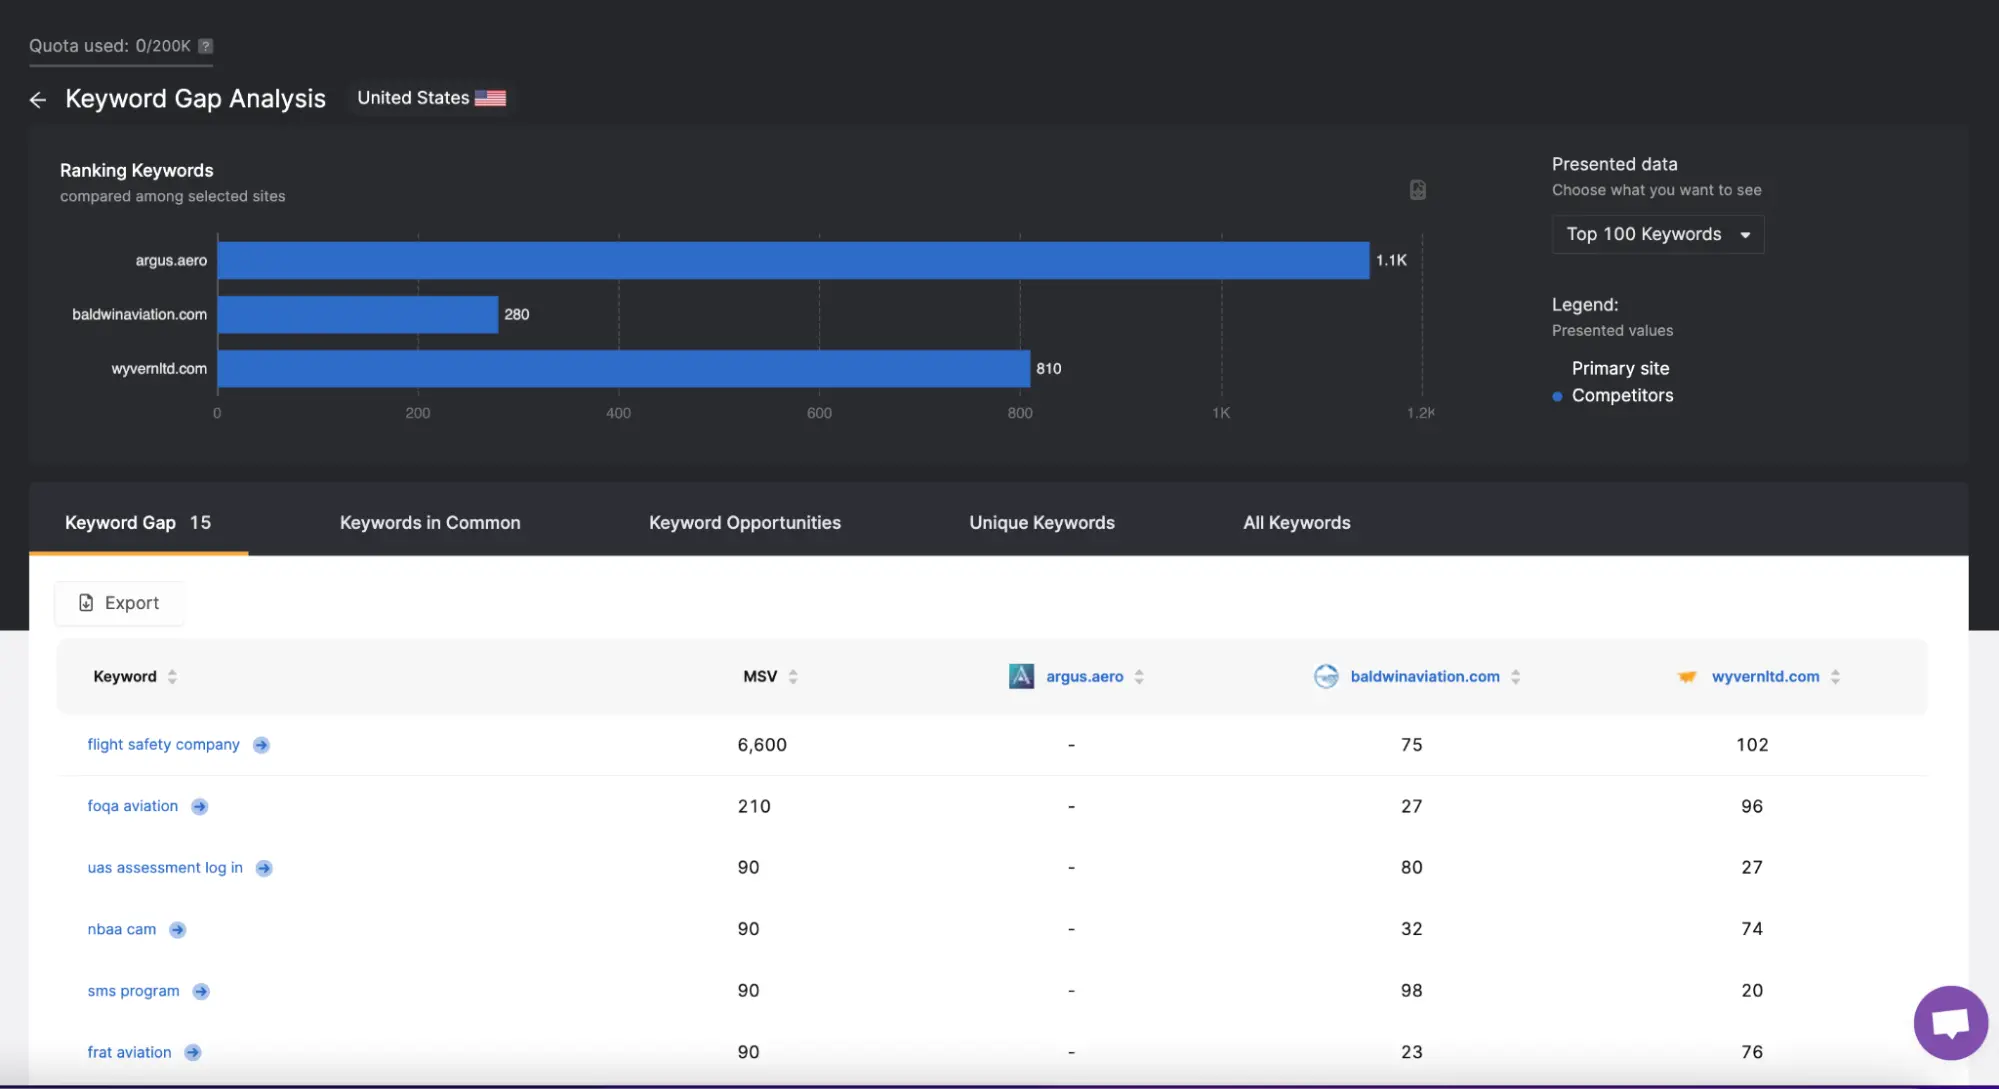1999x1090 pixels.
Task: Toggle the Competitors legend item
Action: [1621, 396]
